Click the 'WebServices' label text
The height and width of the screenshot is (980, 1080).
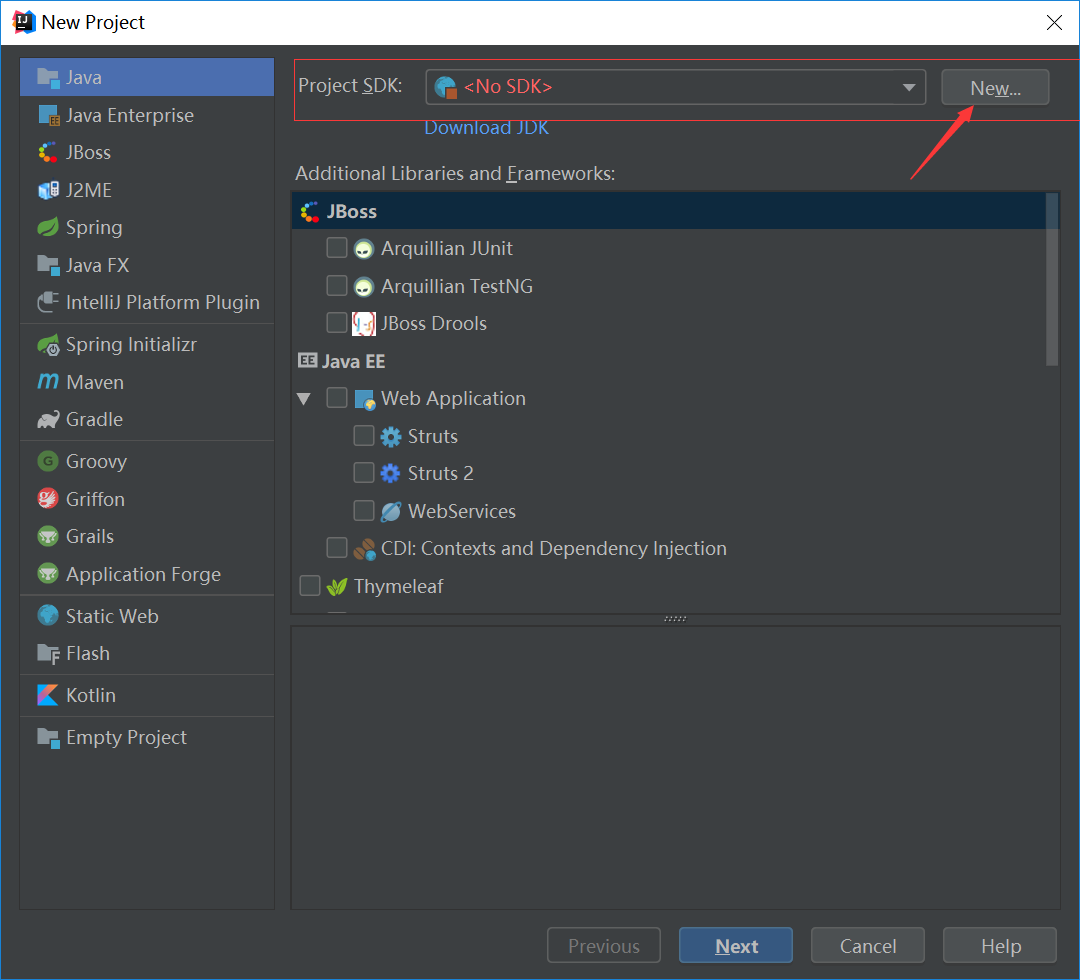(461, 511)
